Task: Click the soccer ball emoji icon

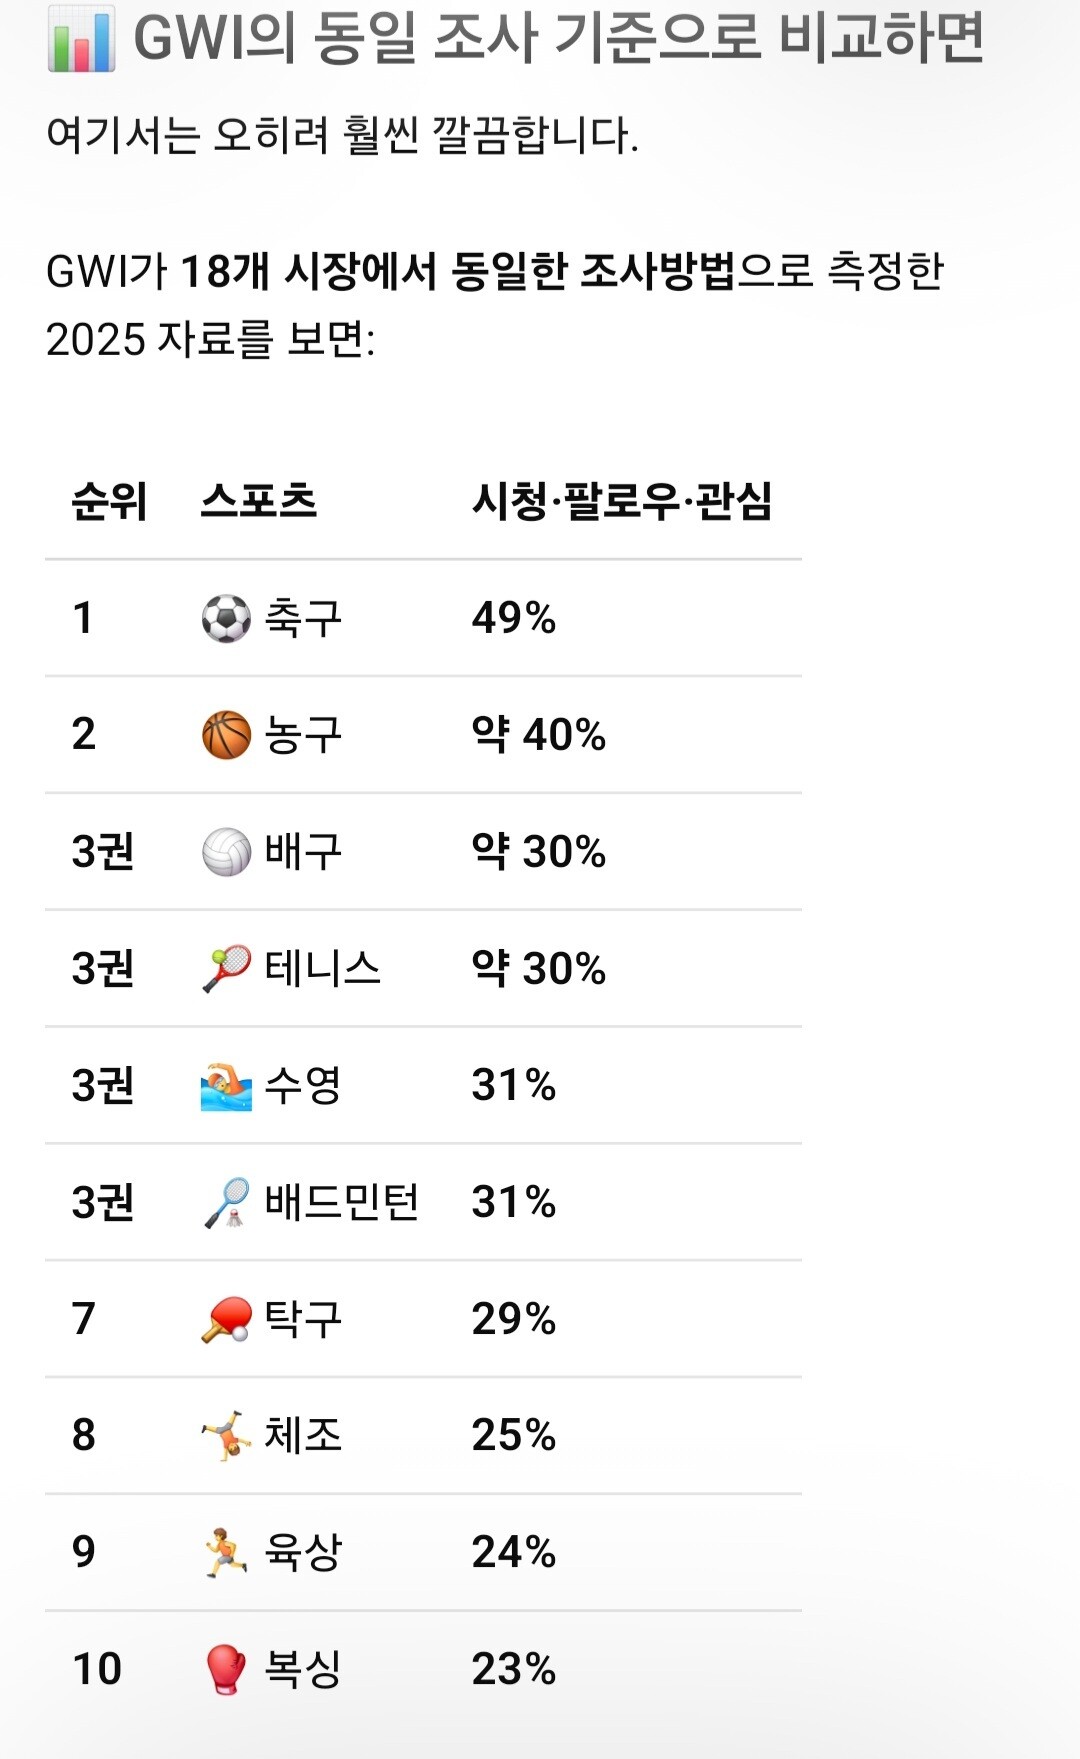Action: [226, 618]
